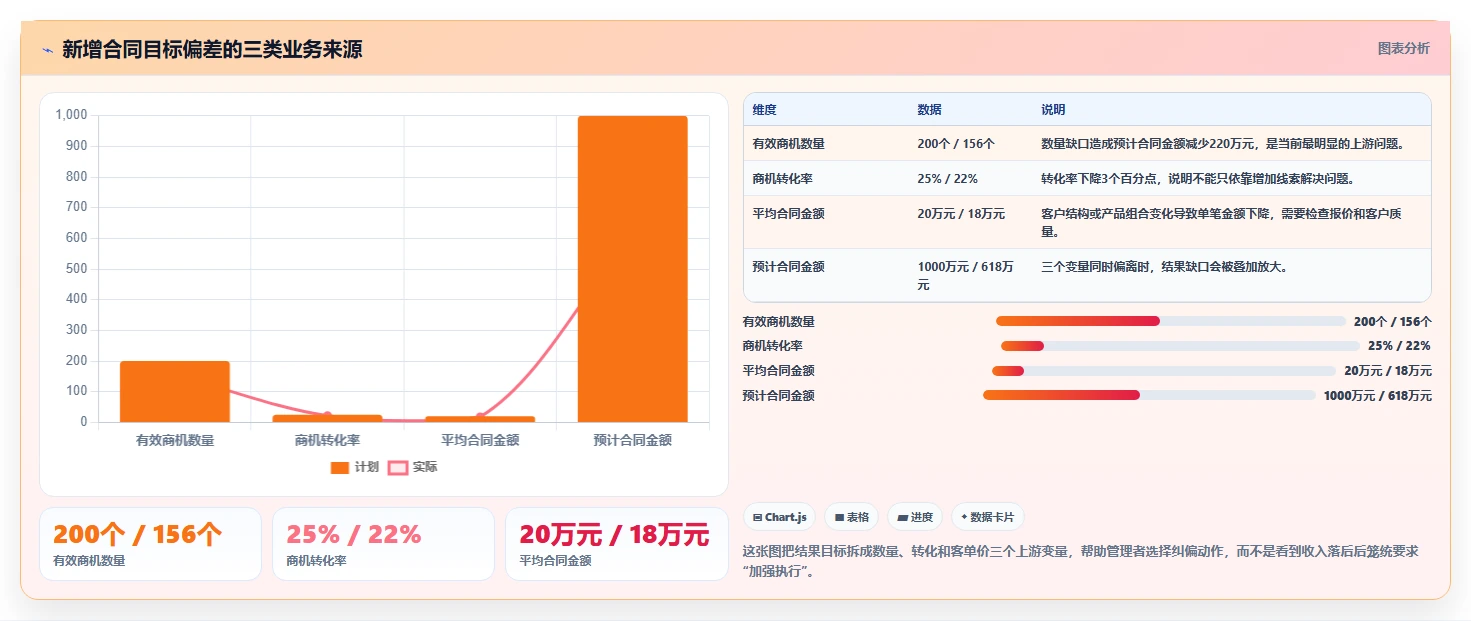The height and width of the screenshot is (621, 1471).
Task: Open the 20万元 / 18万元 data card
Action: tap(617, 544)
